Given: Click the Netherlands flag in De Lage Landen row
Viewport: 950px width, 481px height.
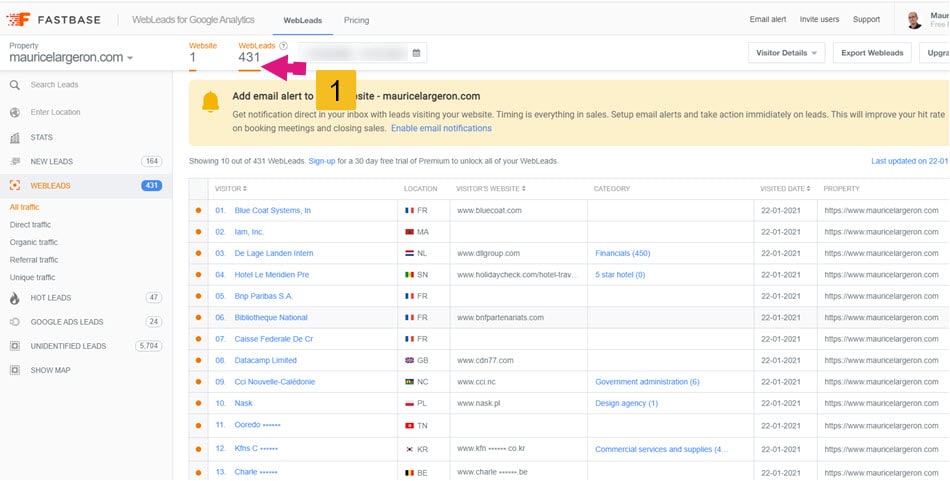Looking at the screenshot, I should click(410, 254).
